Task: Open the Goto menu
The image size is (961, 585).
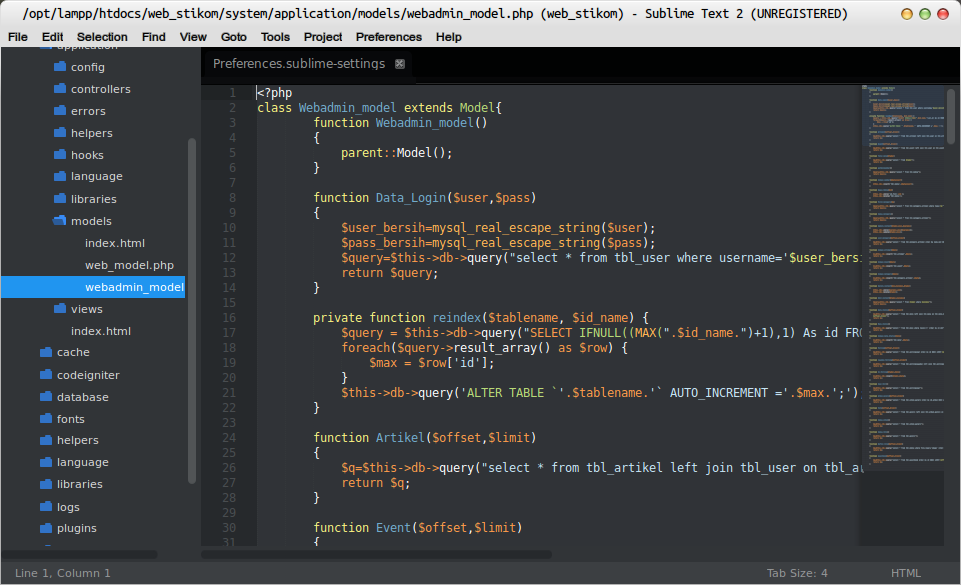Action: [233, 36]
